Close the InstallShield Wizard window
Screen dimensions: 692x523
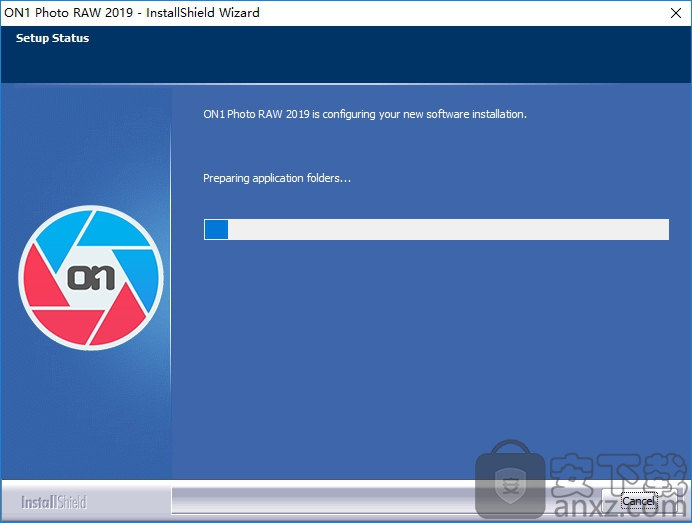[676, 13]
